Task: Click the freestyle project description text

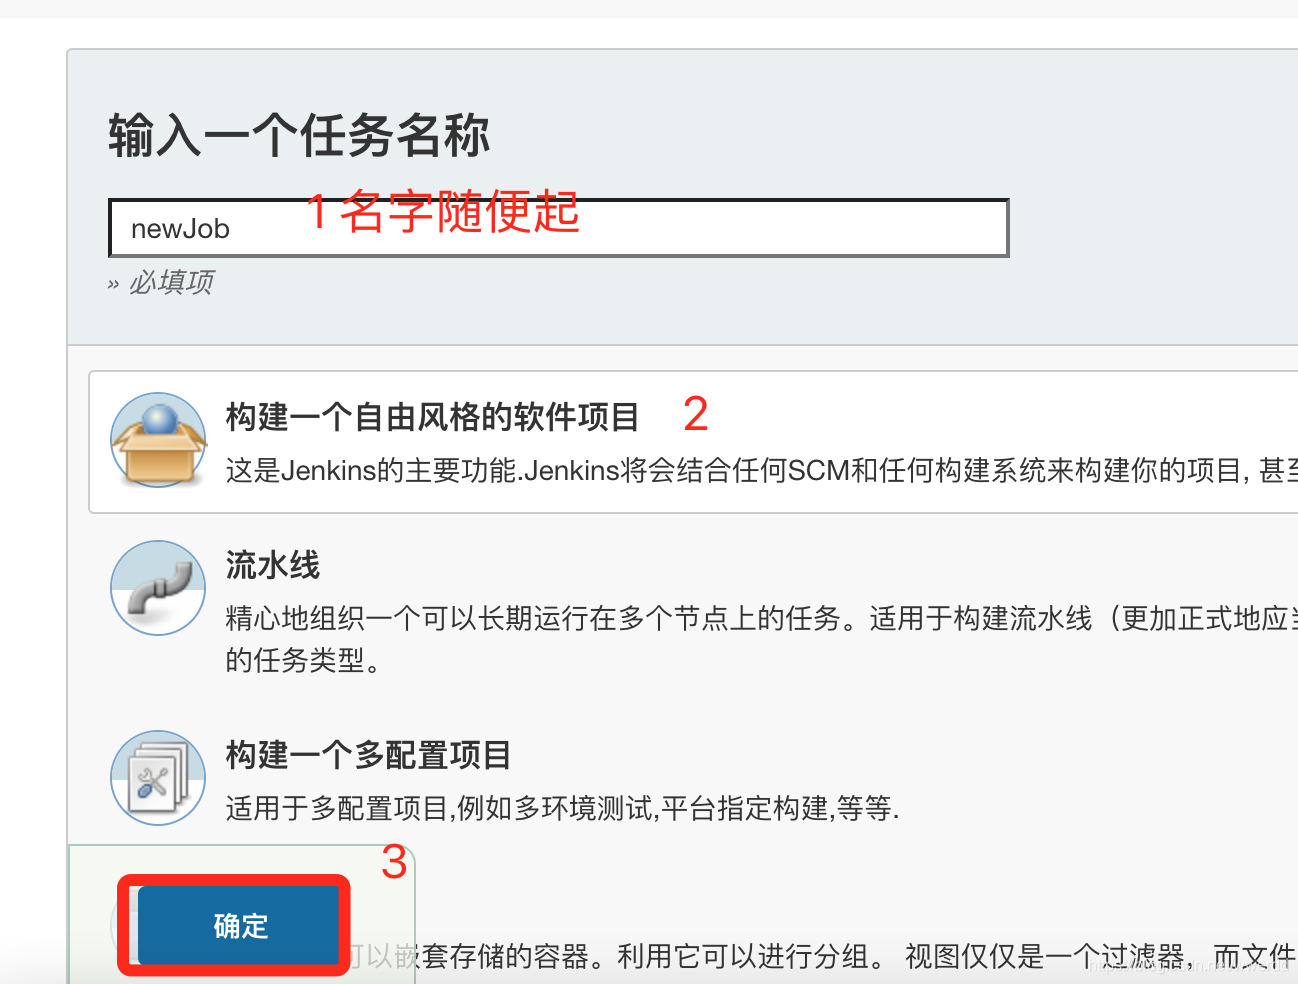Action: (761, 470)
